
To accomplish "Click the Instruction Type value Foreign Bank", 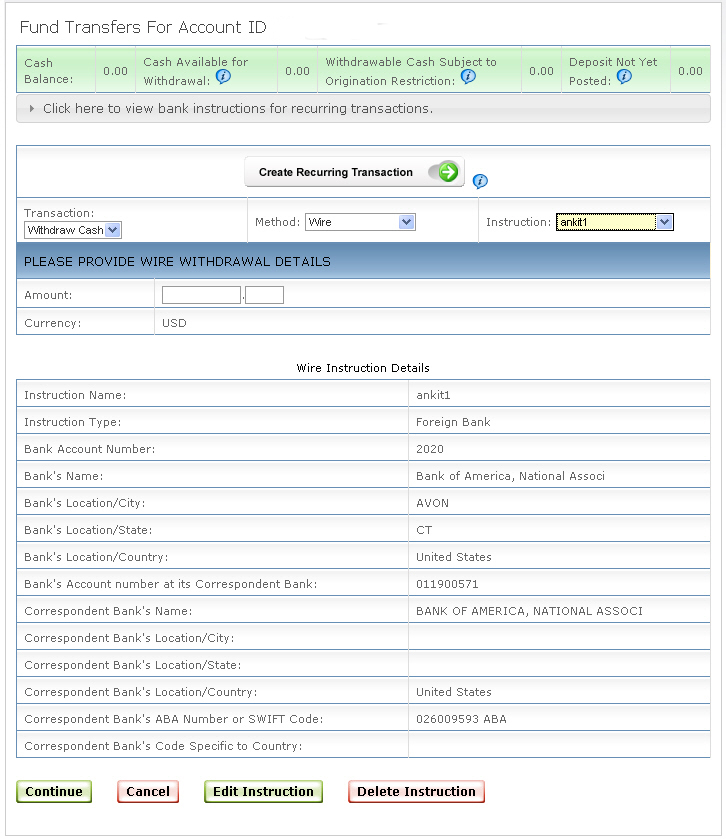I will coord(453,422).
